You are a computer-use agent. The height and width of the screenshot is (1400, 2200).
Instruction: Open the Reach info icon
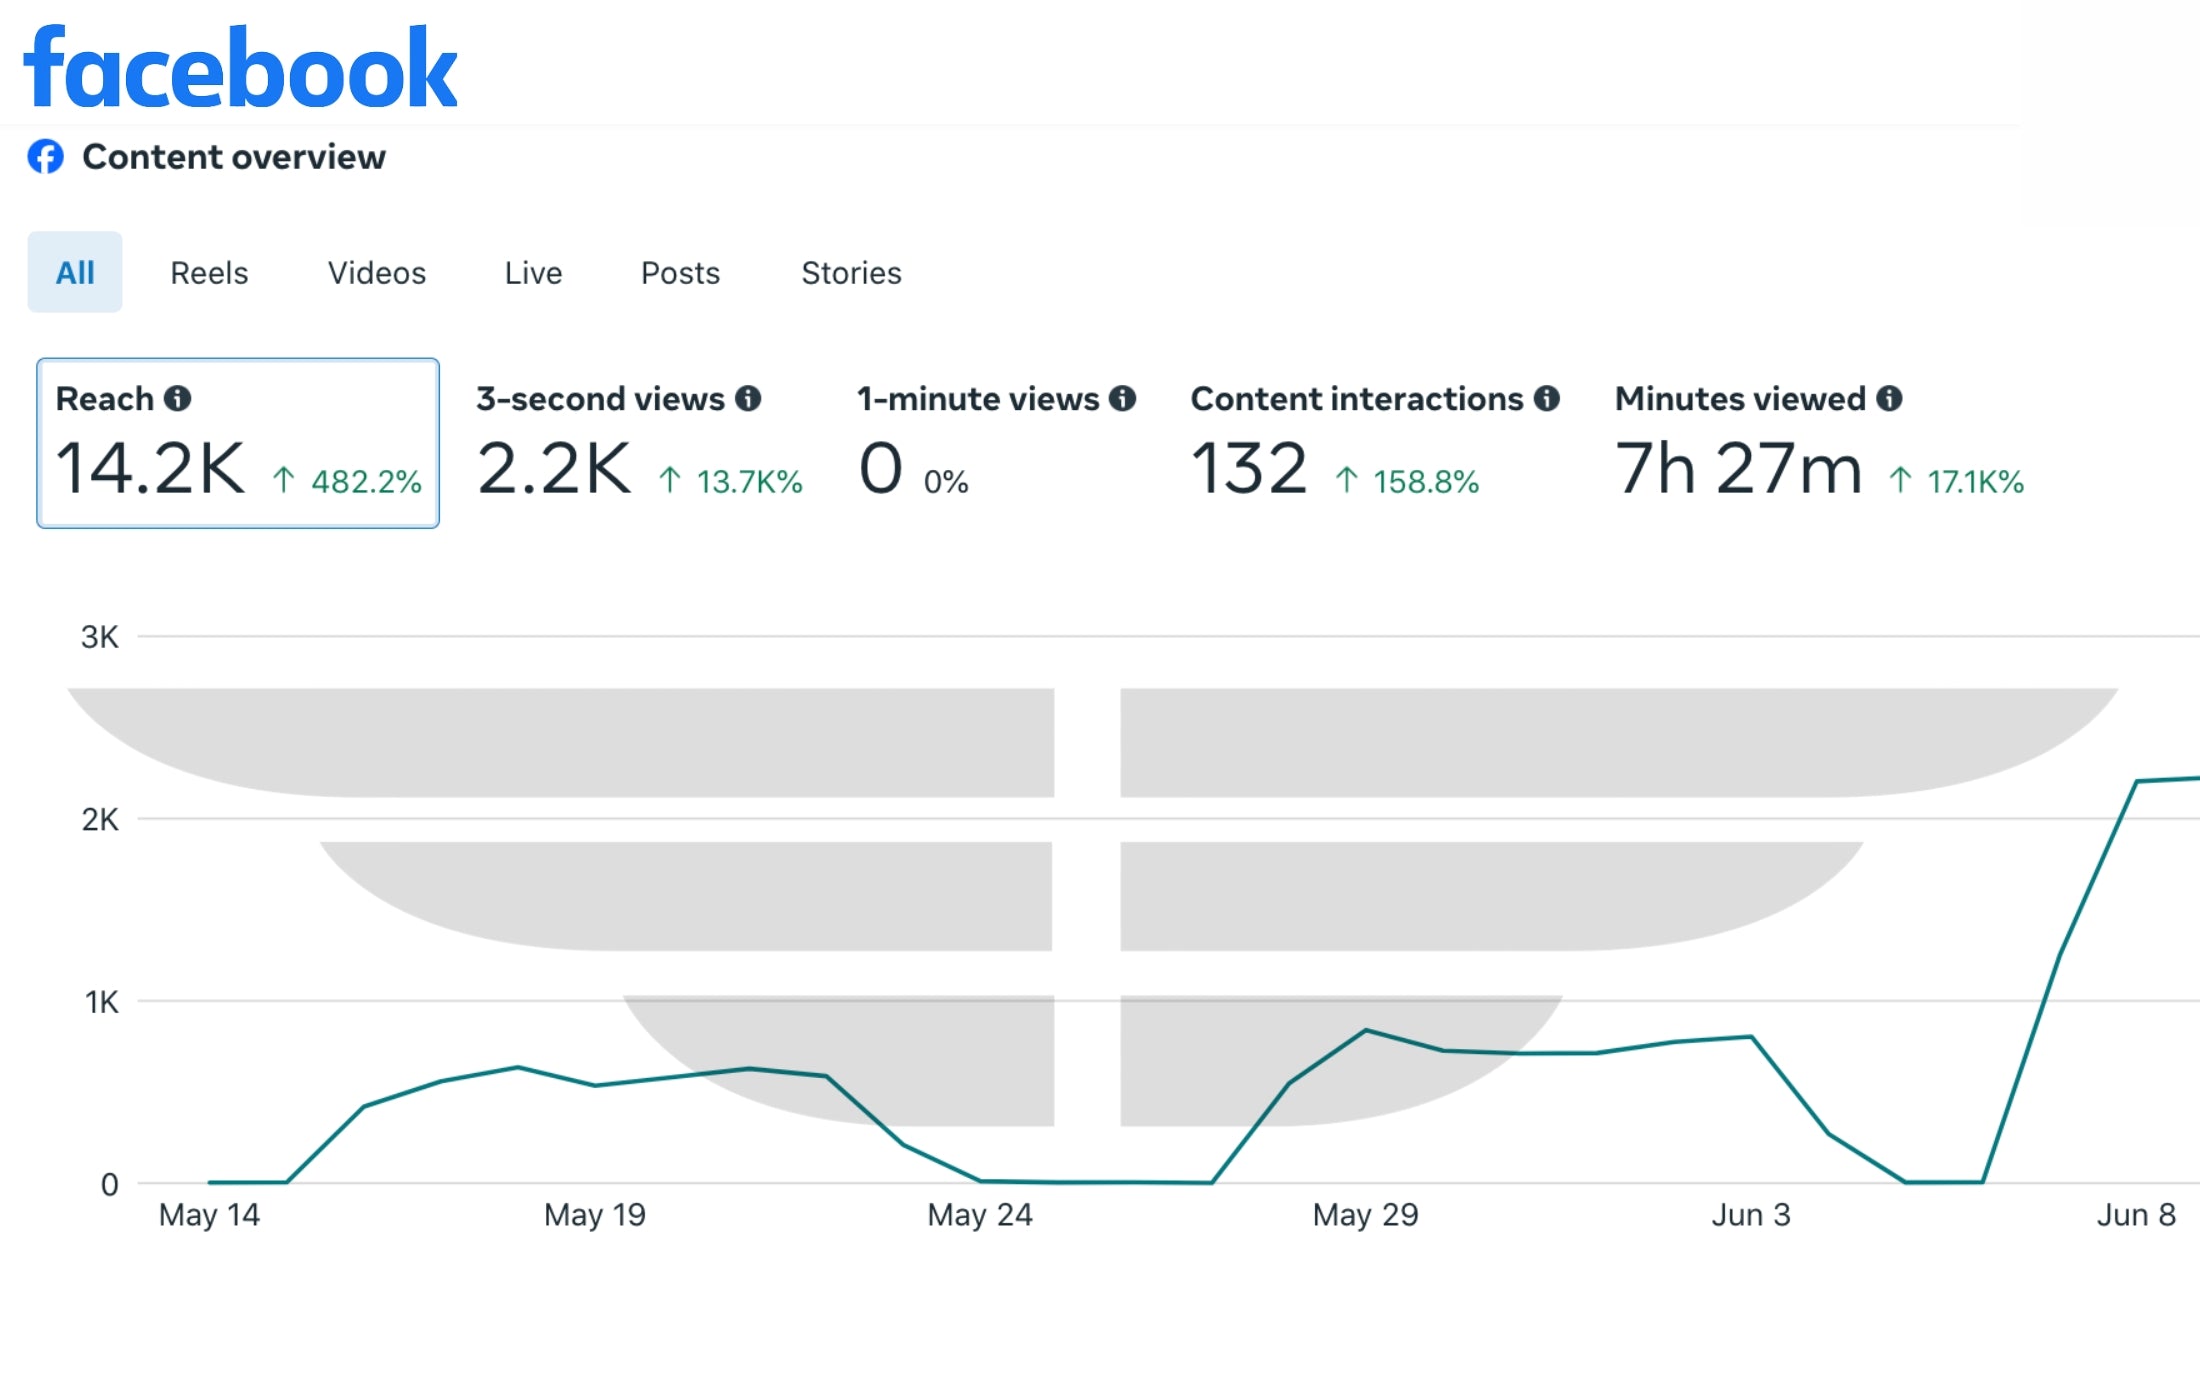178,398
